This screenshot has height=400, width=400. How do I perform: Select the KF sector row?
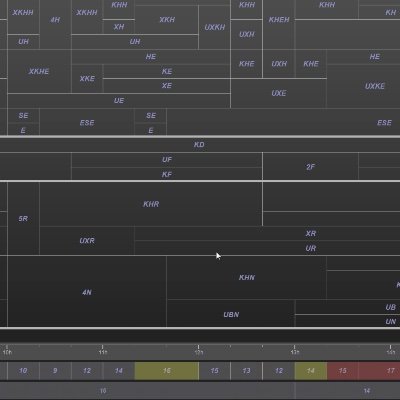coord(167,174)
